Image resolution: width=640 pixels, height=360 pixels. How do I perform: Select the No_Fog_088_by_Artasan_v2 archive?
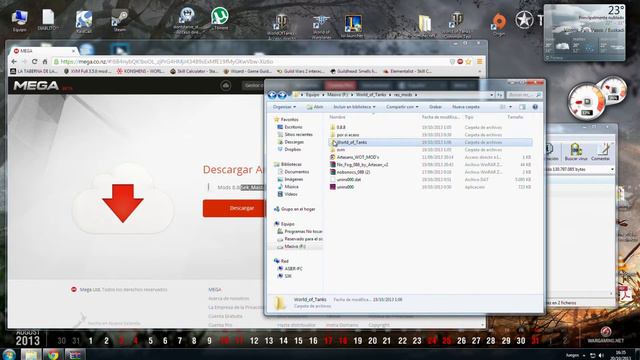(x=431, y=164)
